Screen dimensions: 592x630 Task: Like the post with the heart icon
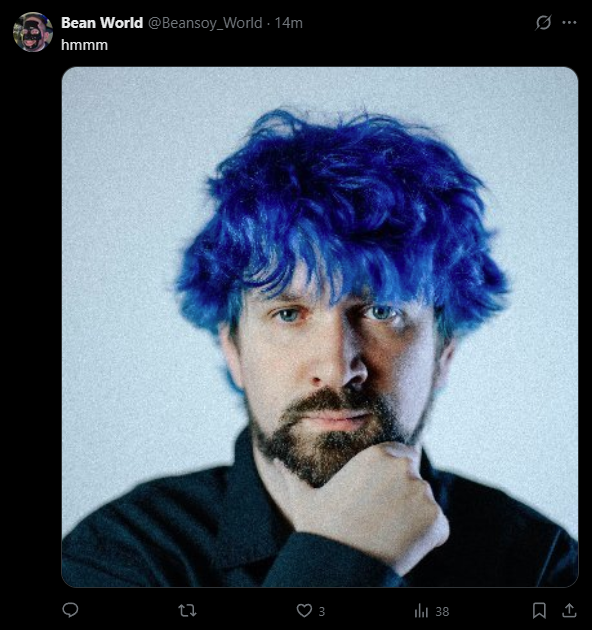pyautogui.click(x=304, y=611)
